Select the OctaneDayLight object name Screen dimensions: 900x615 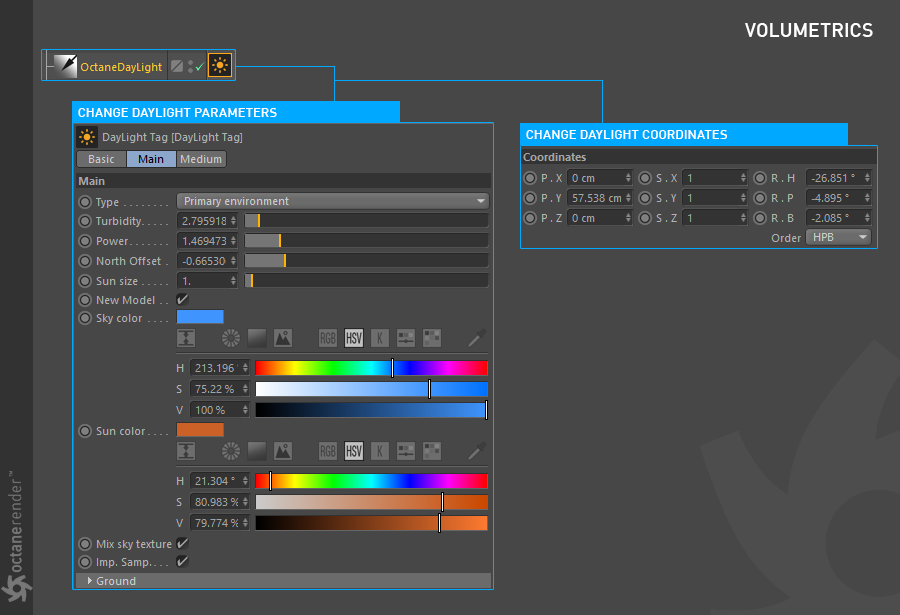121,67
